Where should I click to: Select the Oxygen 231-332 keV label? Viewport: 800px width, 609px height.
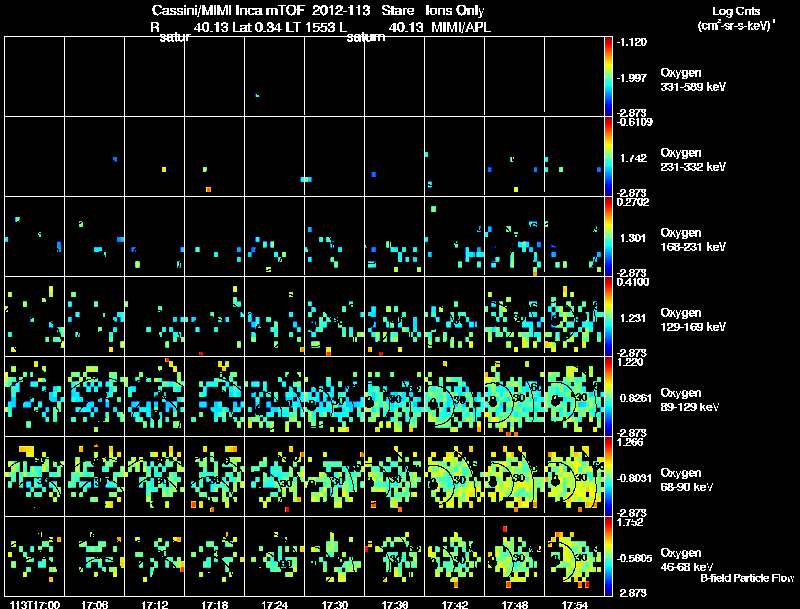click(693, 160)
